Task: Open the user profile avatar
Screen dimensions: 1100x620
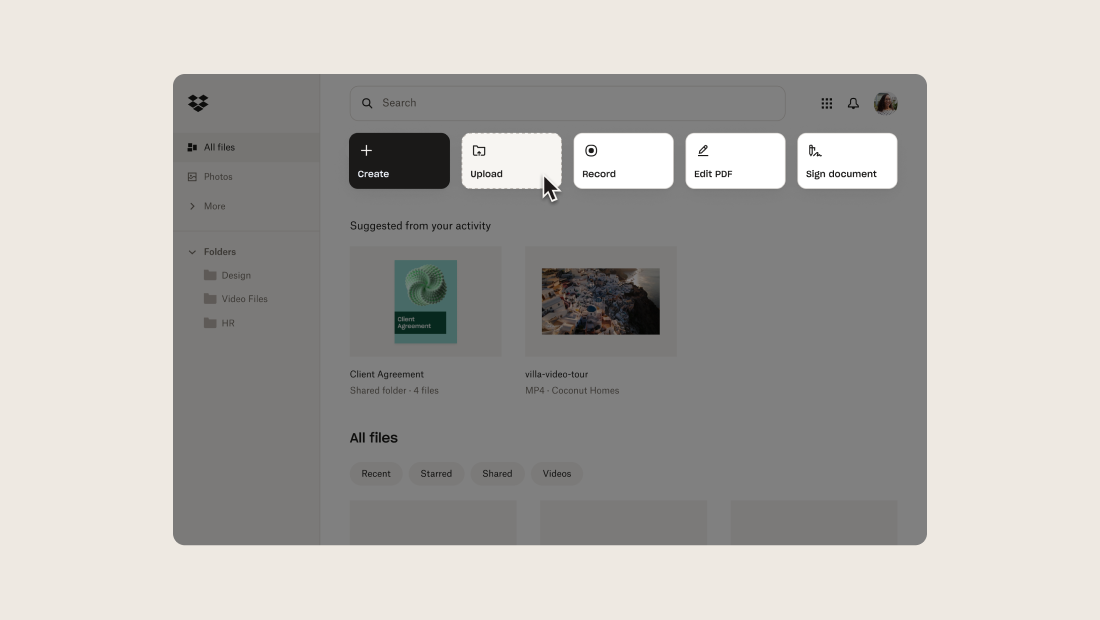Action: point(885,103)
